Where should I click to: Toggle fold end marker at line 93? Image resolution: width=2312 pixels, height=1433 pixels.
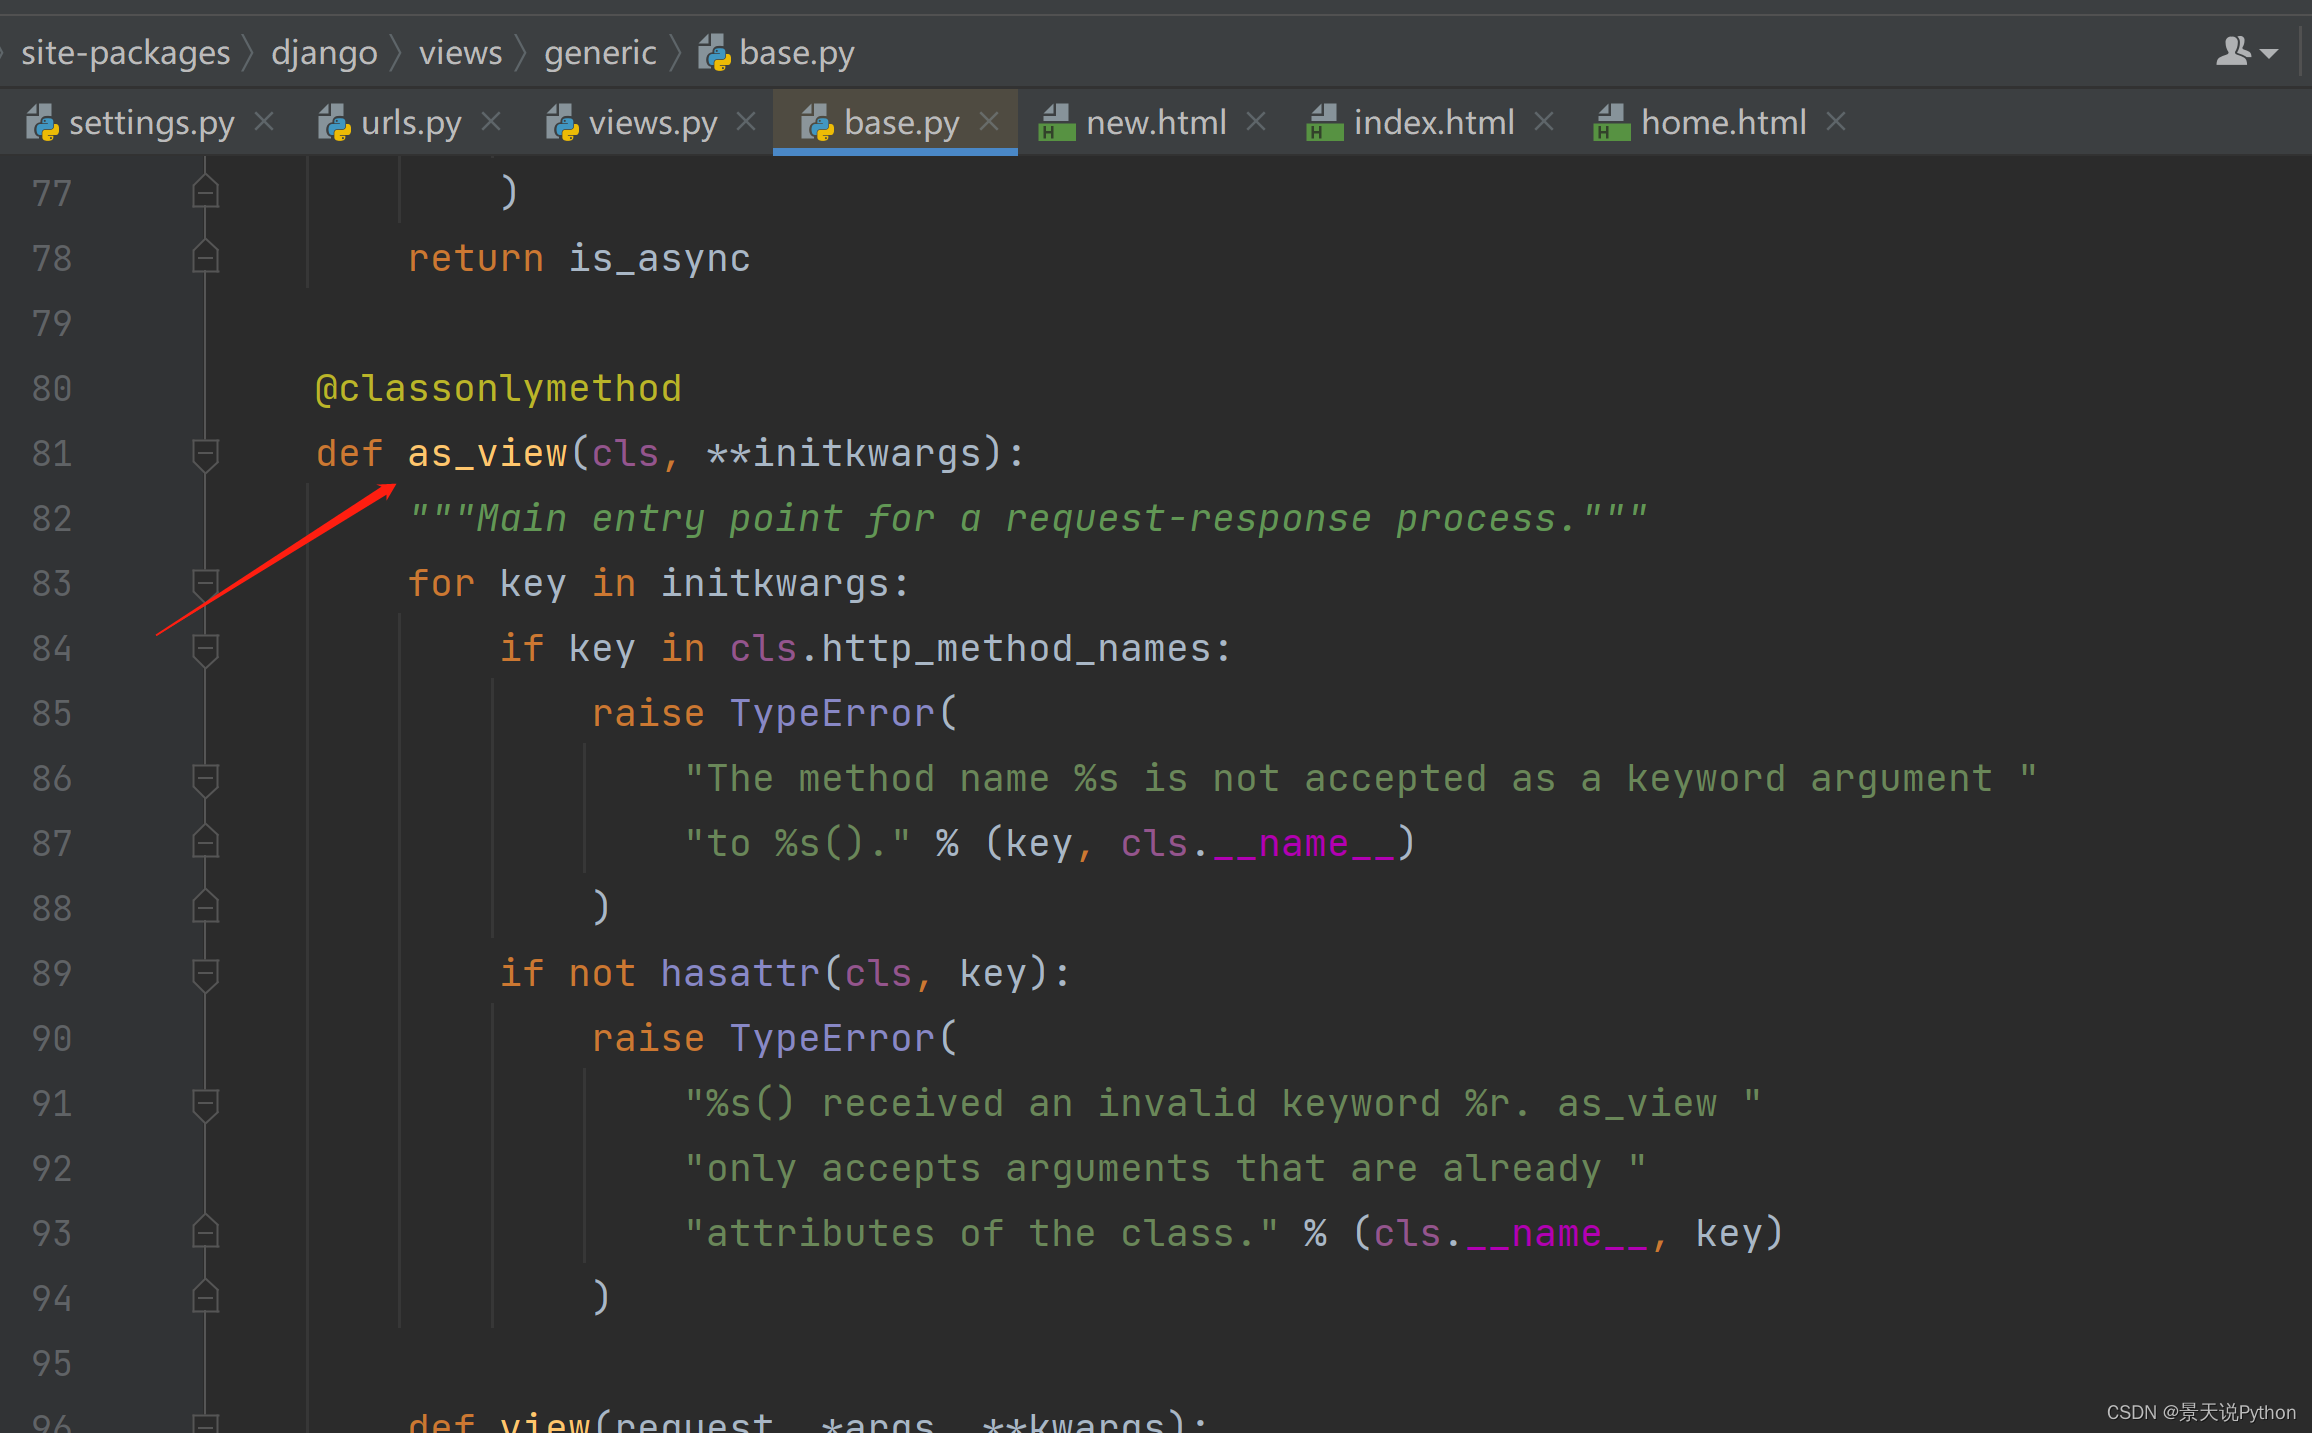click(x=206, y=1233)
